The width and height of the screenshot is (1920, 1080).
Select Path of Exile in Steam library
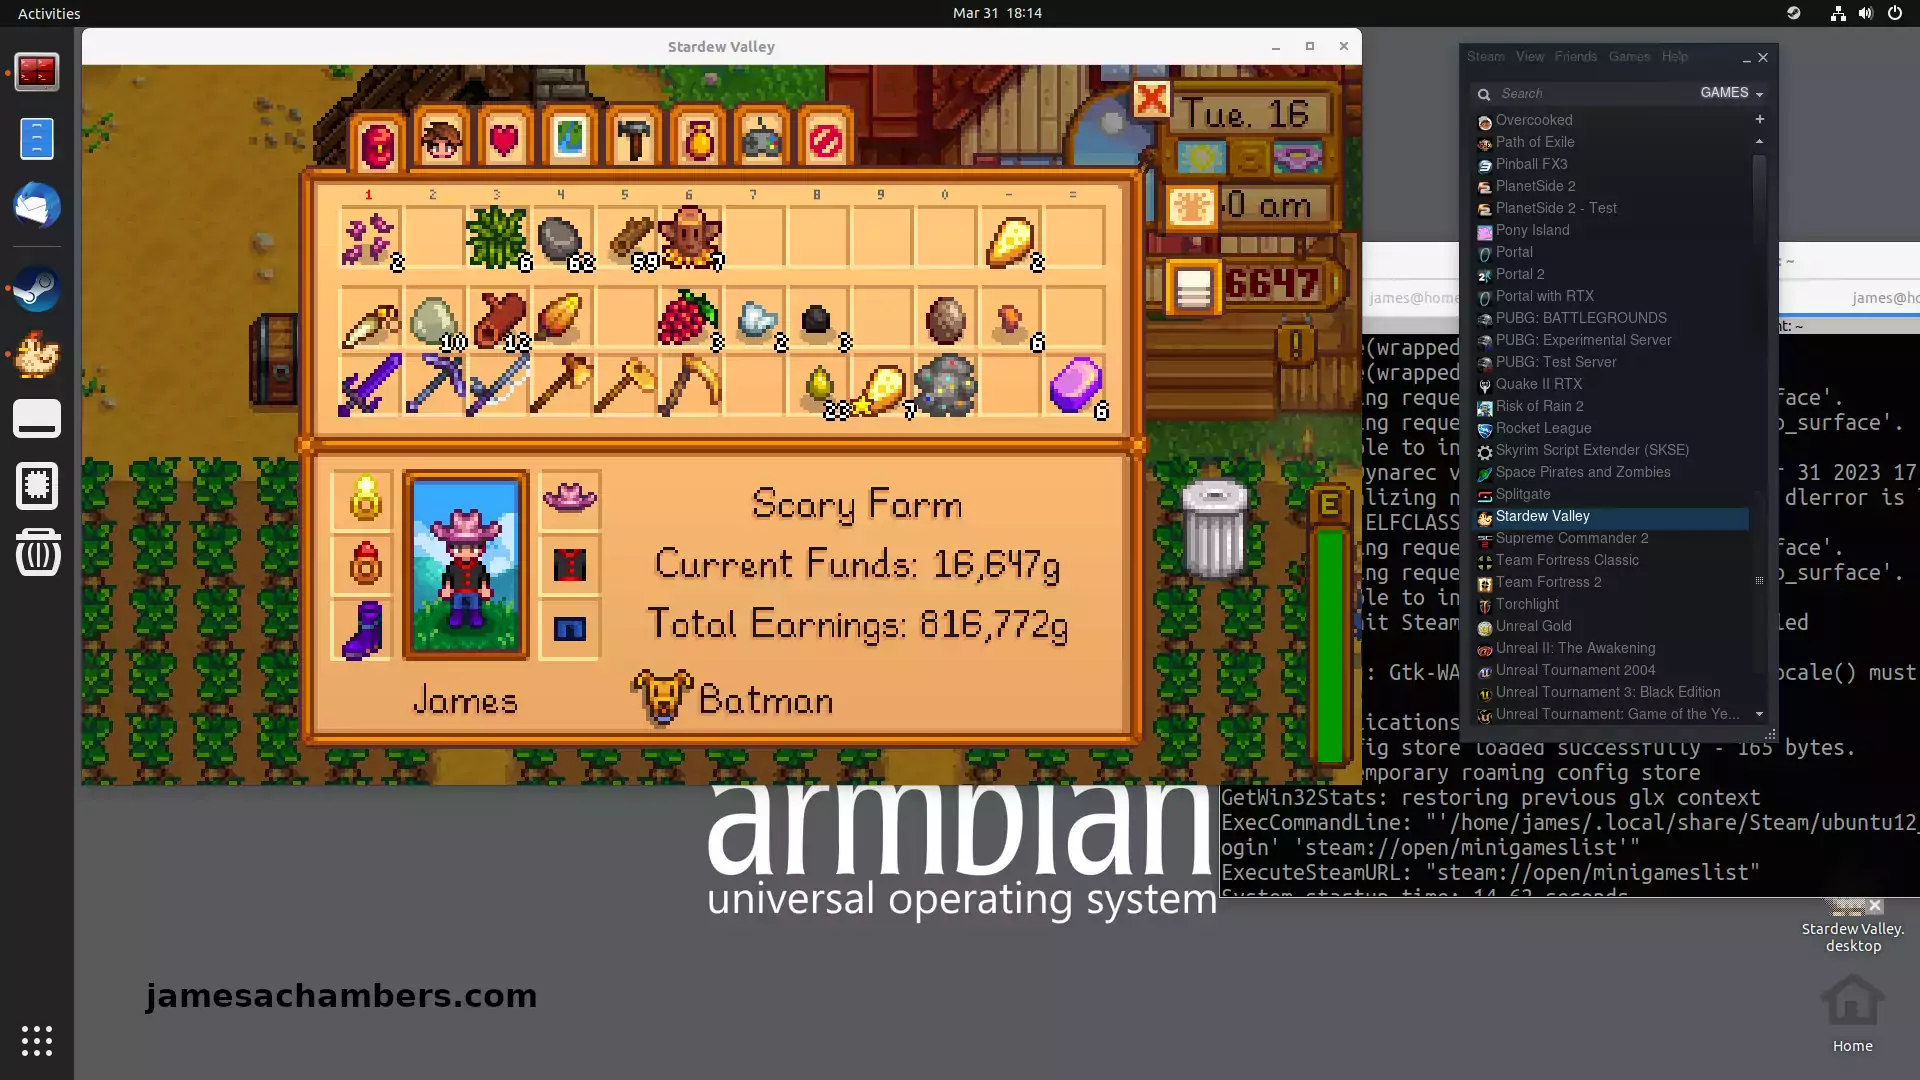coord(1535,141)
